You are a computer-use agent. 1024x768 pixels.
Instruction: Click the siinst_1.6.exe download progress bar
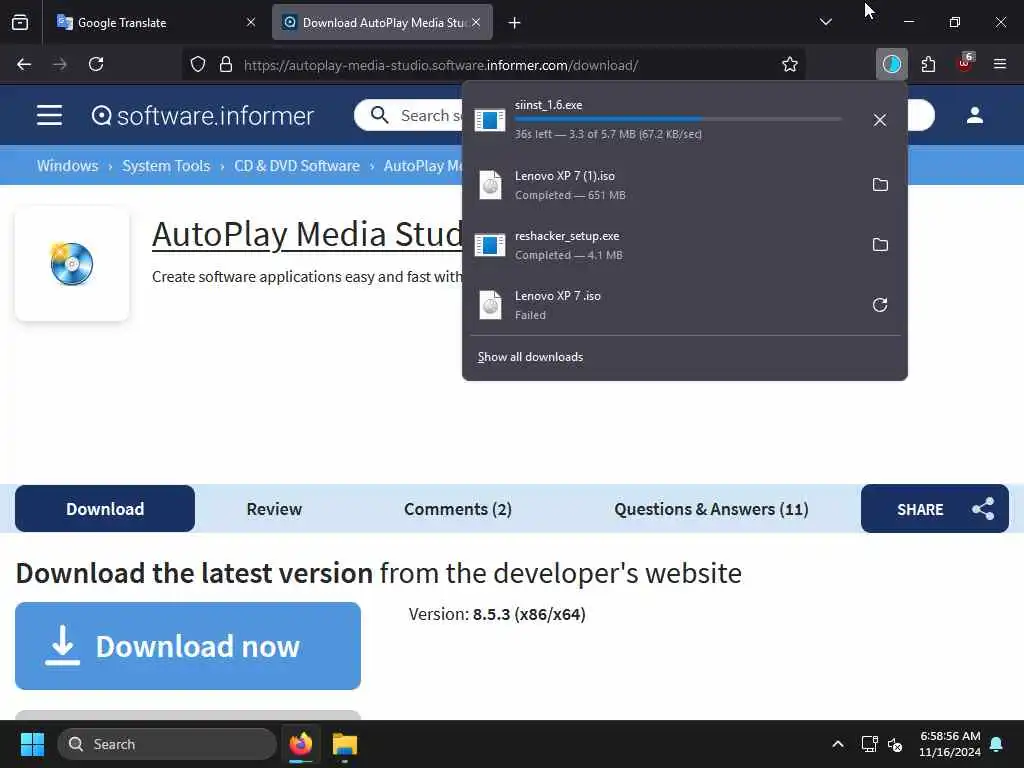[x=678, y=120]
